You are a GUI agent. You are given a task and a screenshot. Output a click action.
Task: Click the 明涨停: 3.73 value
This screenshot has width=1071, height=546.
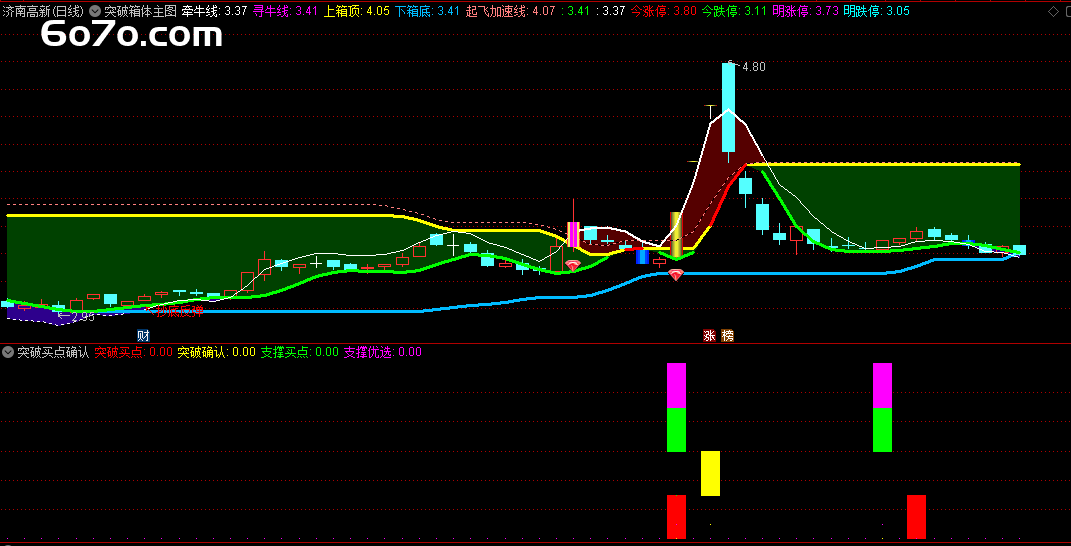(805, 11)
